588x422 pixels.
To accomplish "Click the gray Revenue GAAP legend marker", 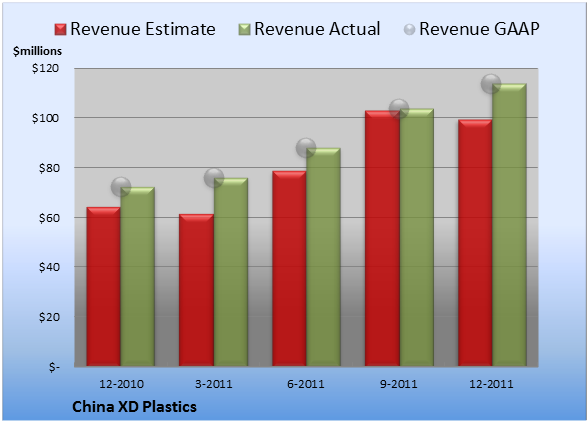I will click(410, 30).
